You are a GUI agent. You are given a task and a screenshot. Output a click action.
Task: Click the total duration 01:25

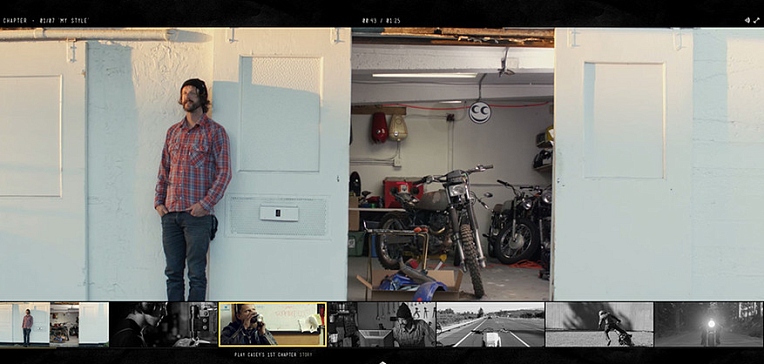(x=394, y=21)
